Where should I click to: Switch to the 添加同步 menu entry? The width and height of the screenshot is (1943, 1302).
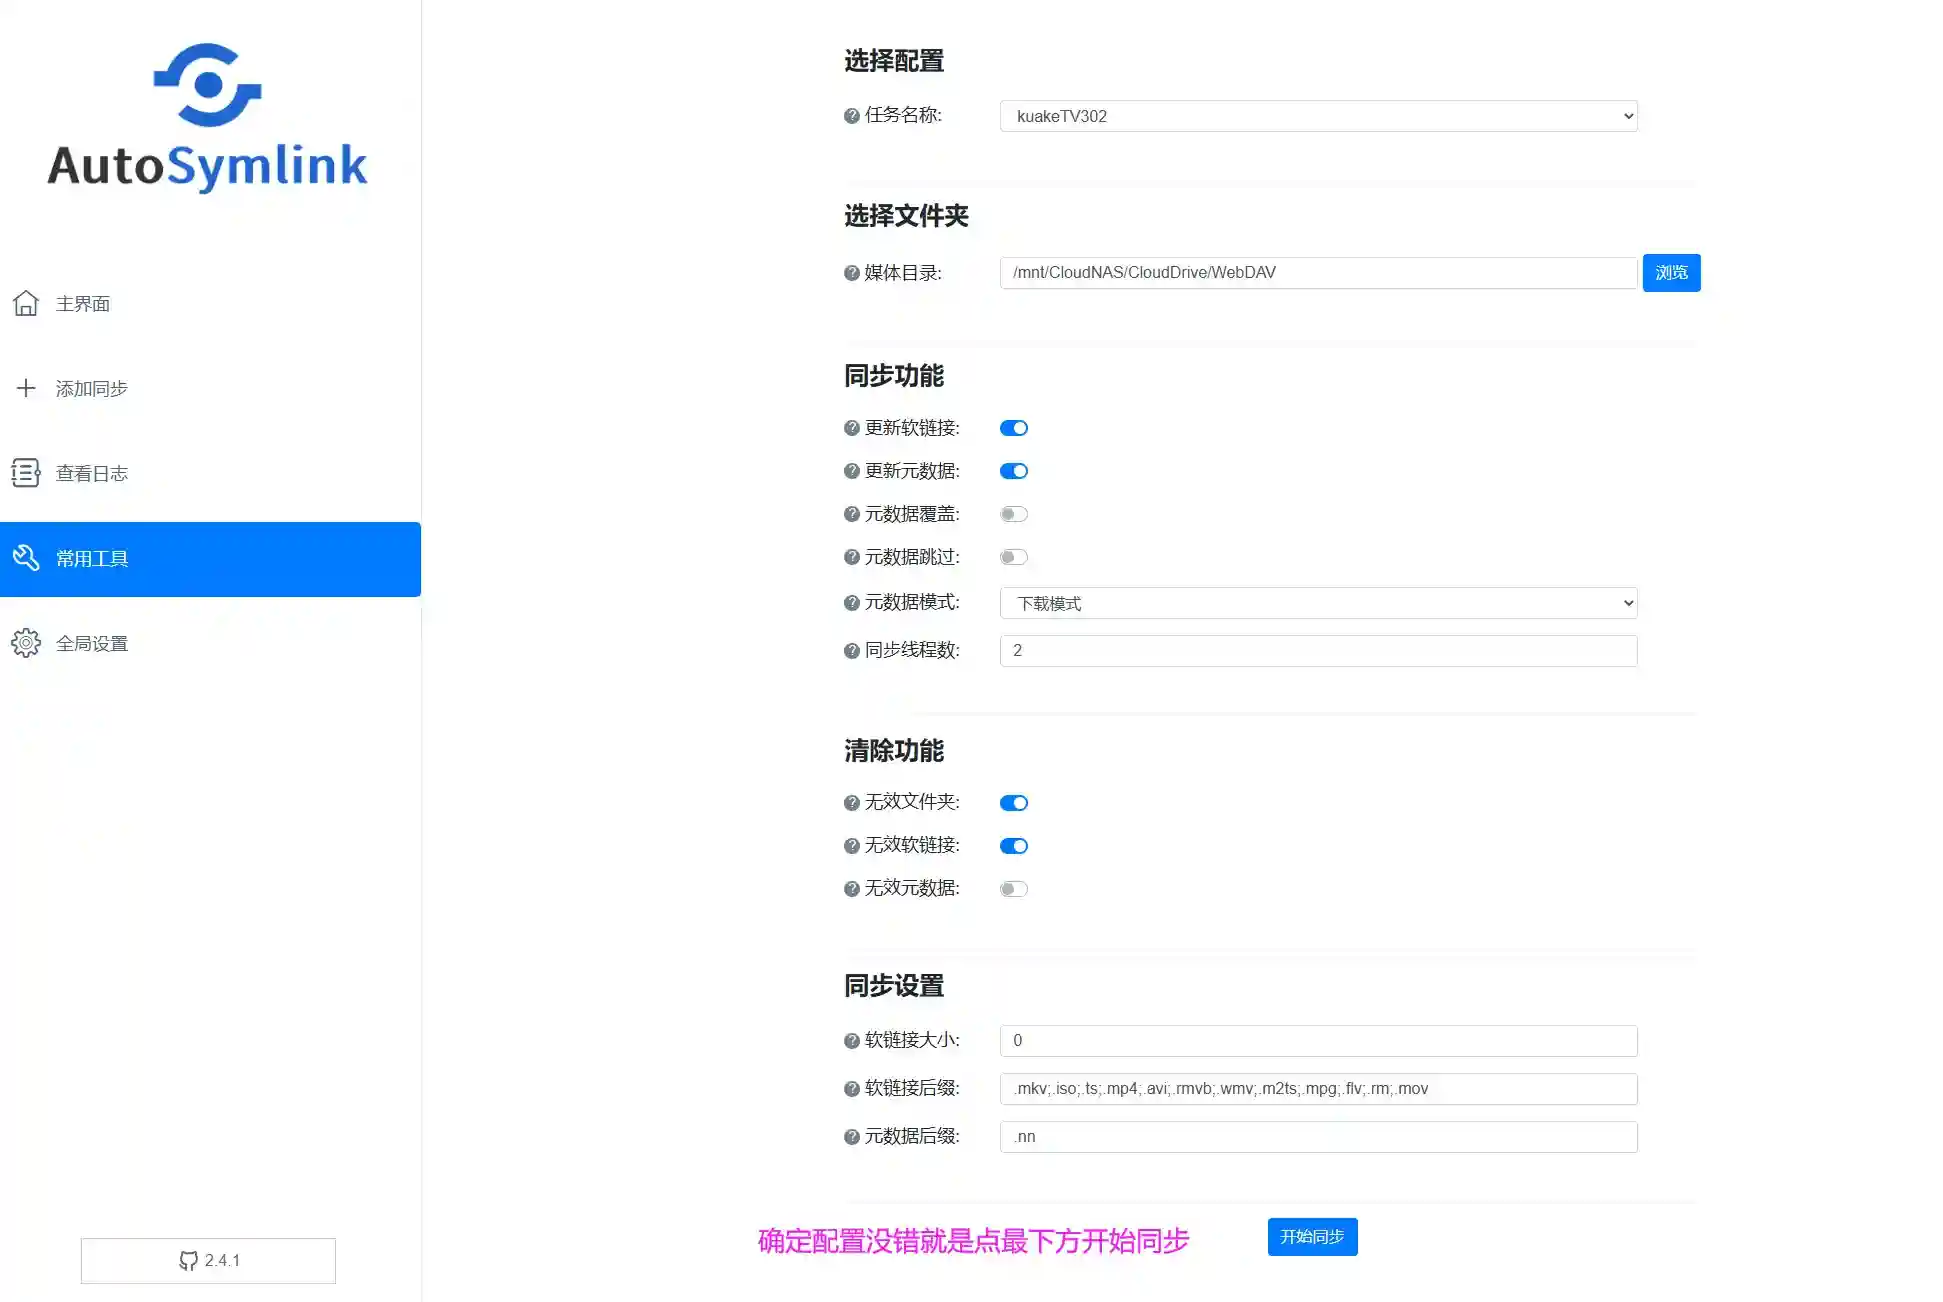point(90,388)
